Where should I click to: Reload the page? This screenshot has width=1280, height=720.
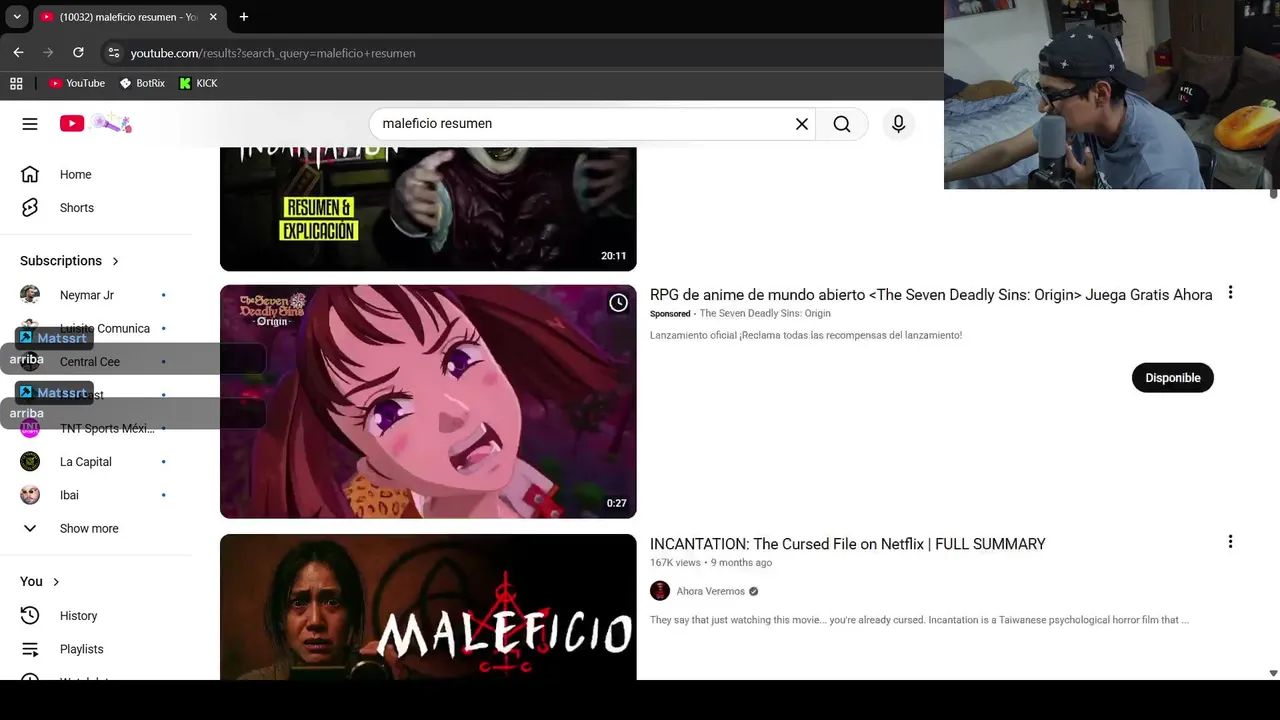click(x=78, y=53)
